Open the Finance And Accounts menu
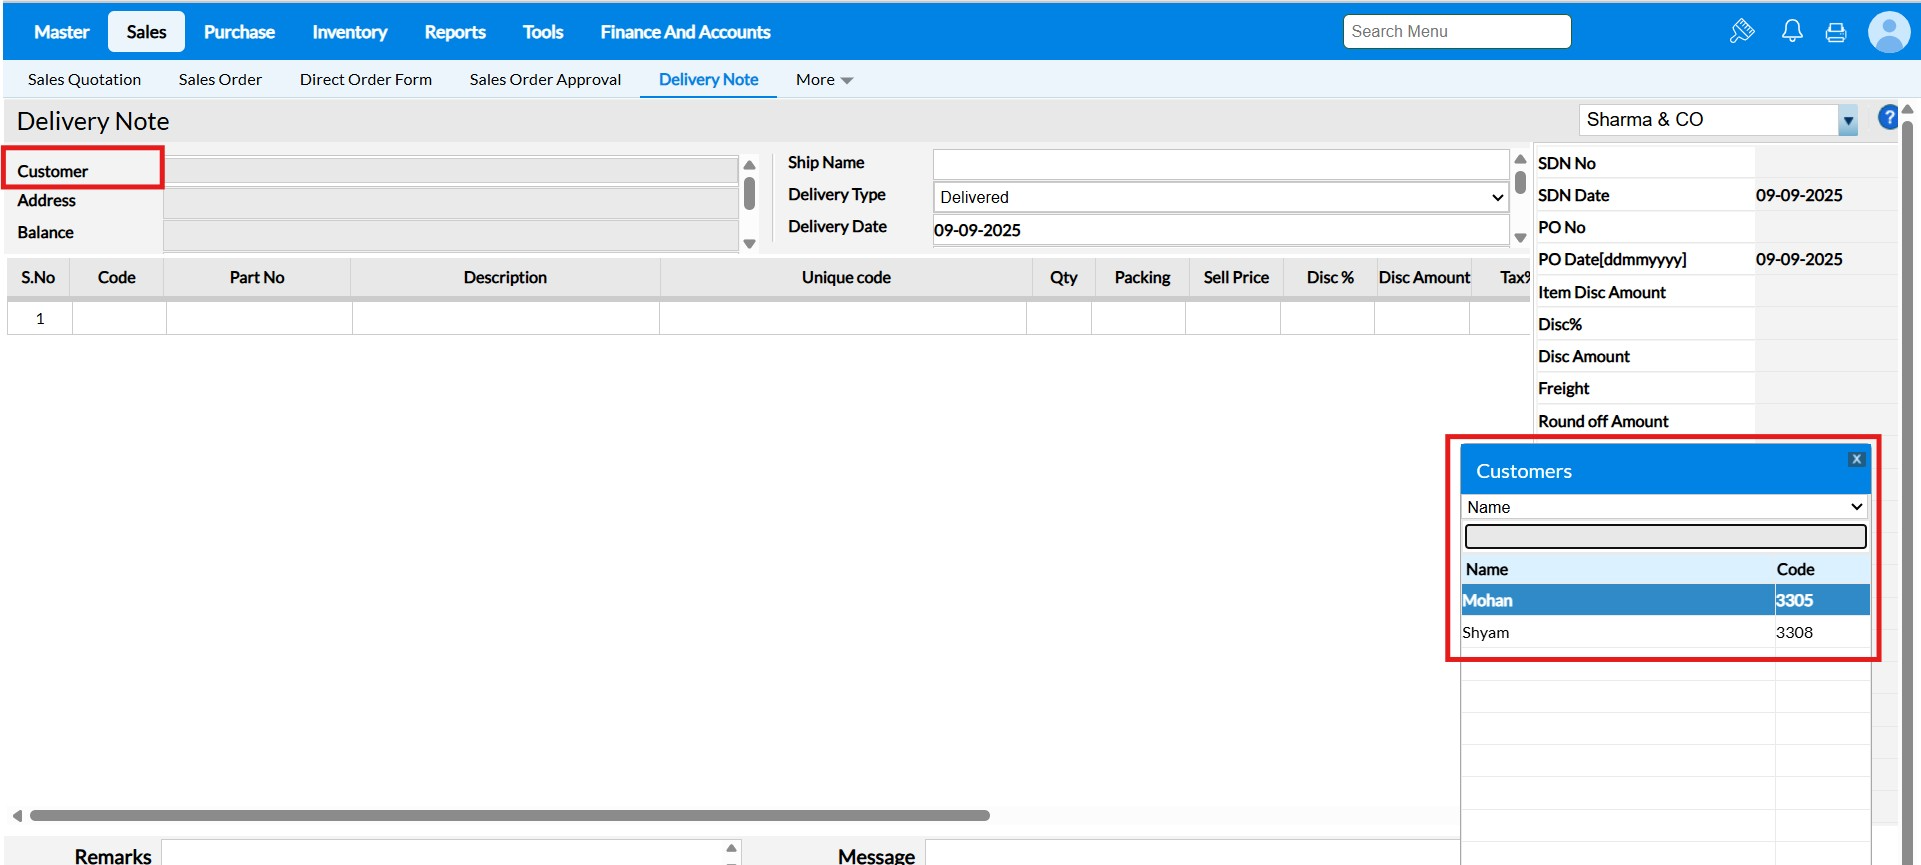This screenshot has height=865, width=1921. coord(685,32)
